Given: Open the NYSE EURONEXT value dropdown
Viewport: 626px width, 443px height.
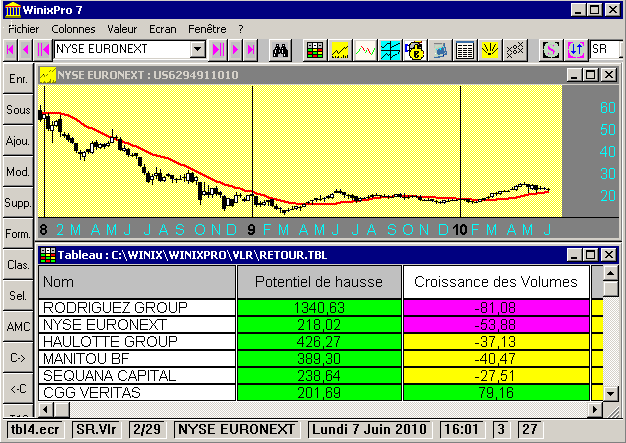Looking at the screenshot, I should (x=198, y=49).
